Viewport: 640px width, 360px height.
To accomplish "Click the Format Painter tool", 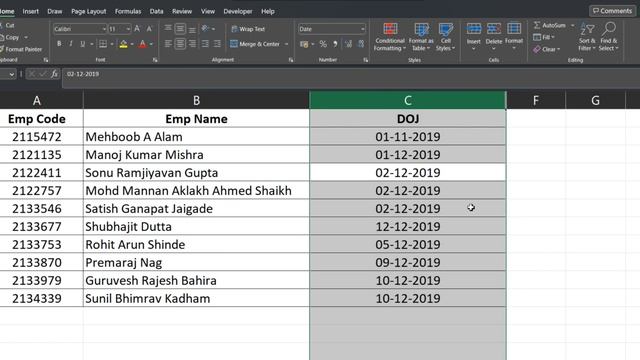I will [21, 49].
